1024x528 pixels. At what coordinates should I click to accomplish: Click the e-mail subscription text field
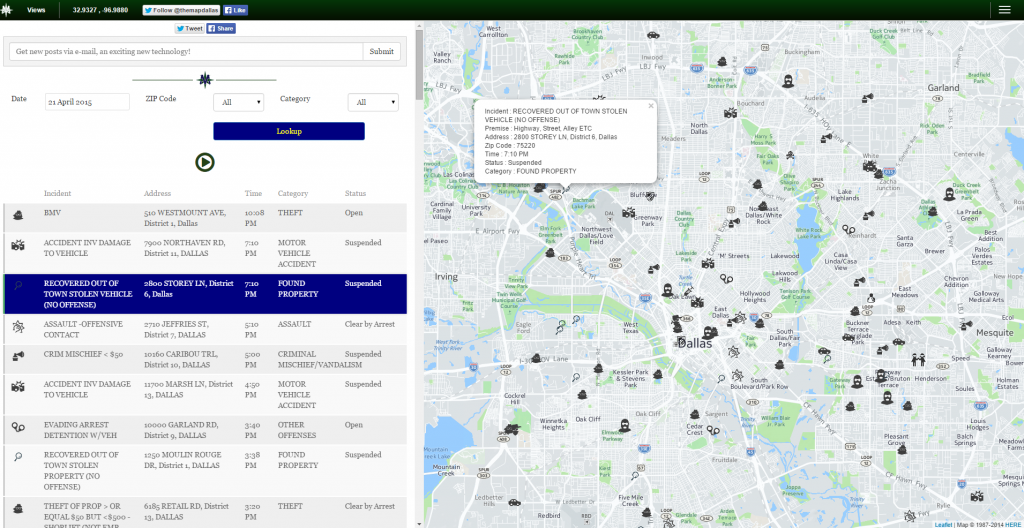pyautogui.click(x=185, y=51)
